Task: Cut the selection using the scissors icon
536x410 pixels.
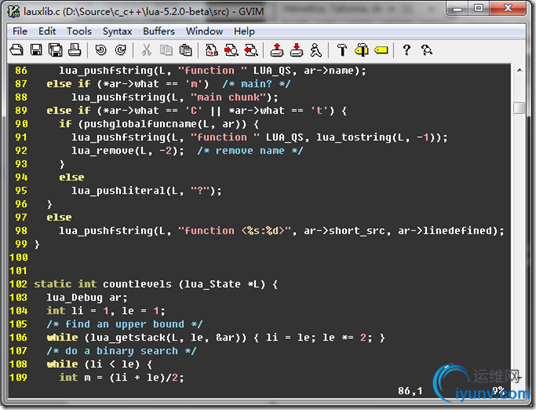Action: 146,50
